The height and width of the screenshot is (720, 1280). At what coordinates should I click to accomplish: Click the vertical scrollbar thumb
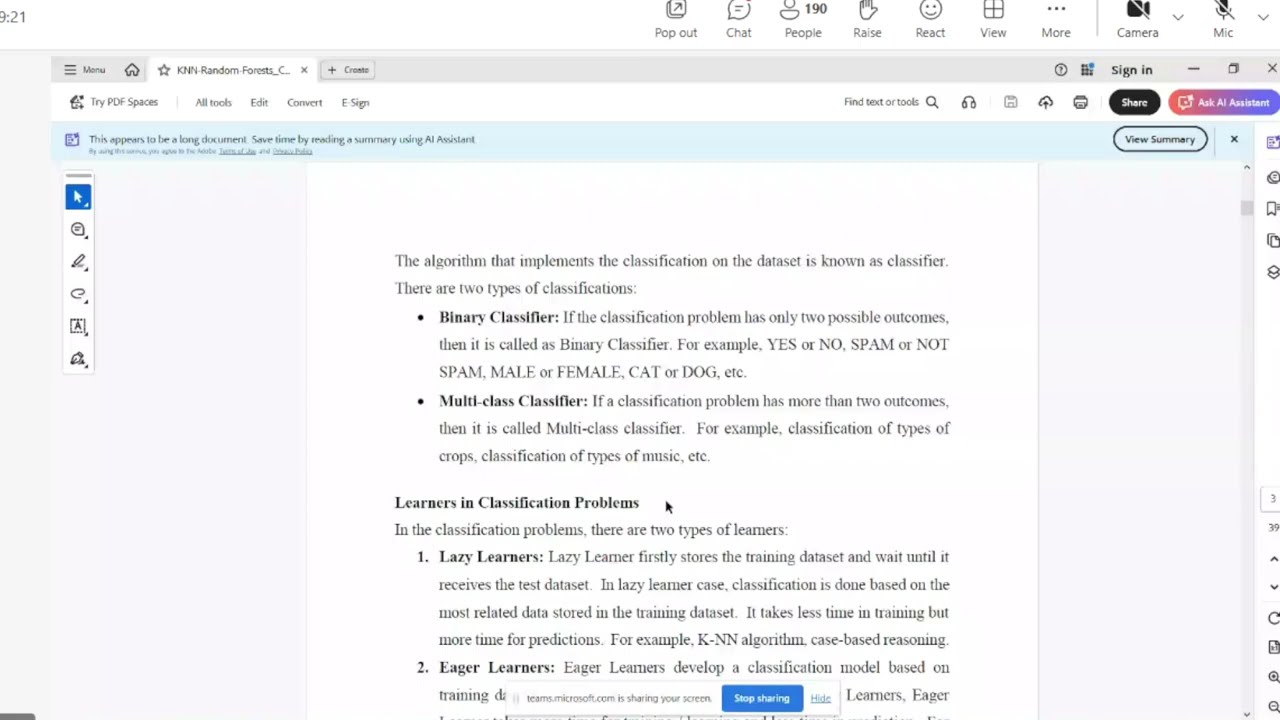(1246, 207)
